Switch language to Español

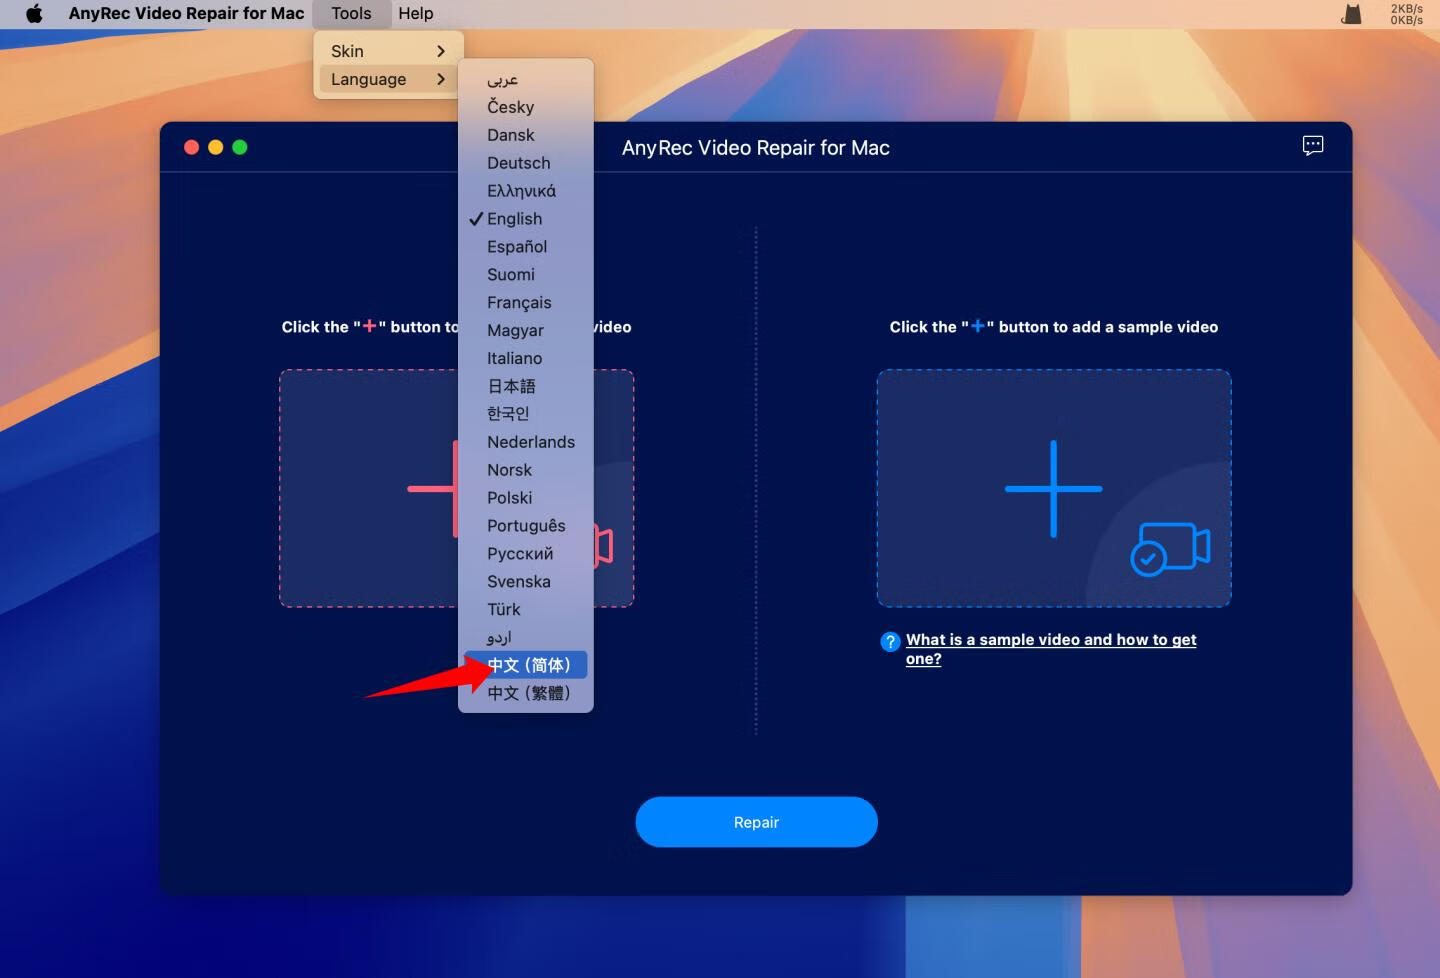coord(525,247)
